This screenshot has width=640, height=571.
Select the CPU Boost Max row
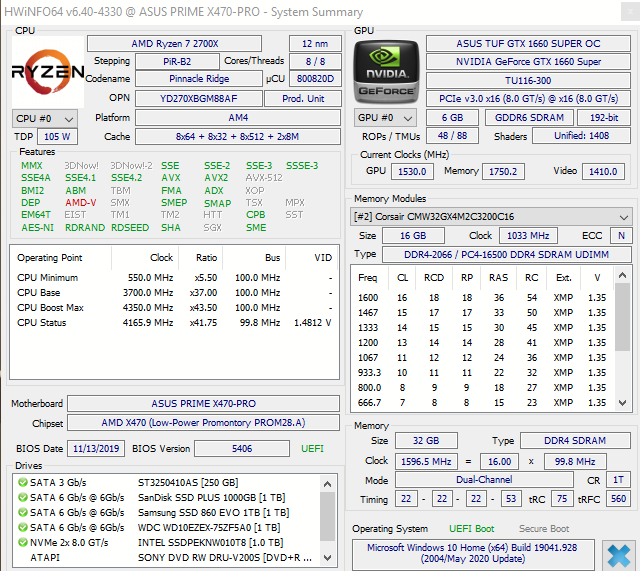click(174, 308)
